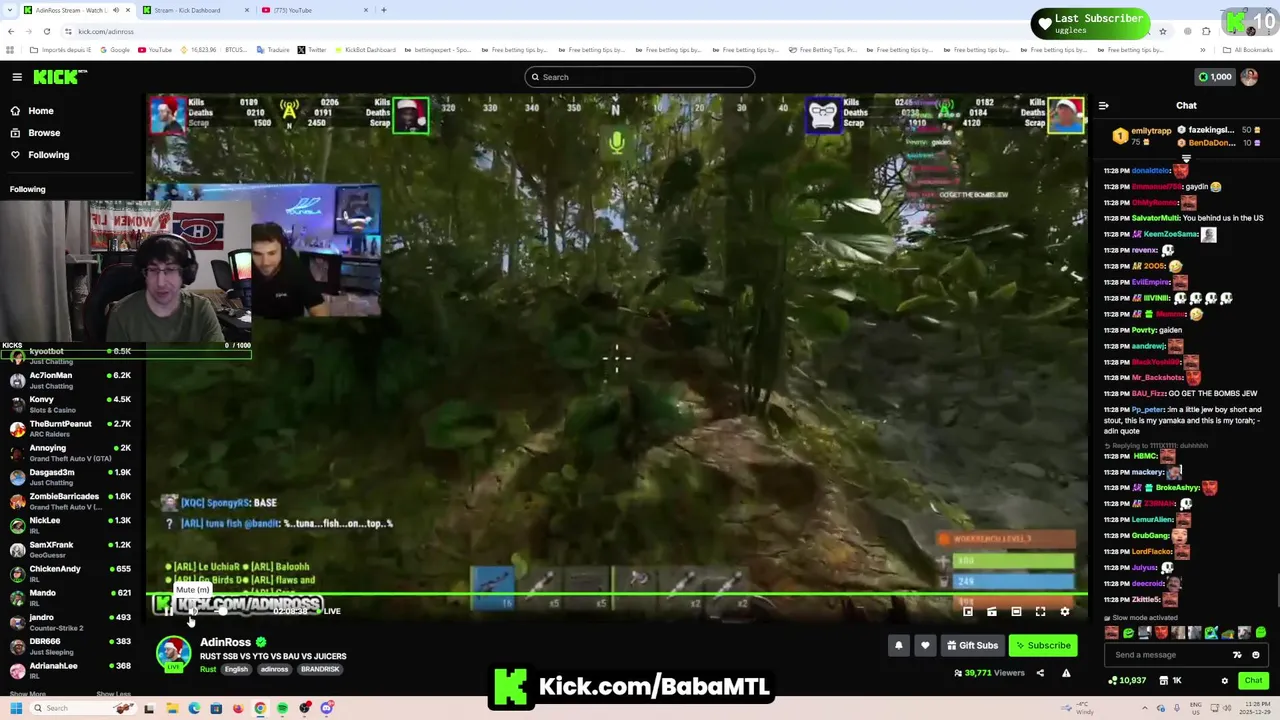Click the Gift Subs button
The width and height of the screenshot is (1280, 720).
click(972, 646)
